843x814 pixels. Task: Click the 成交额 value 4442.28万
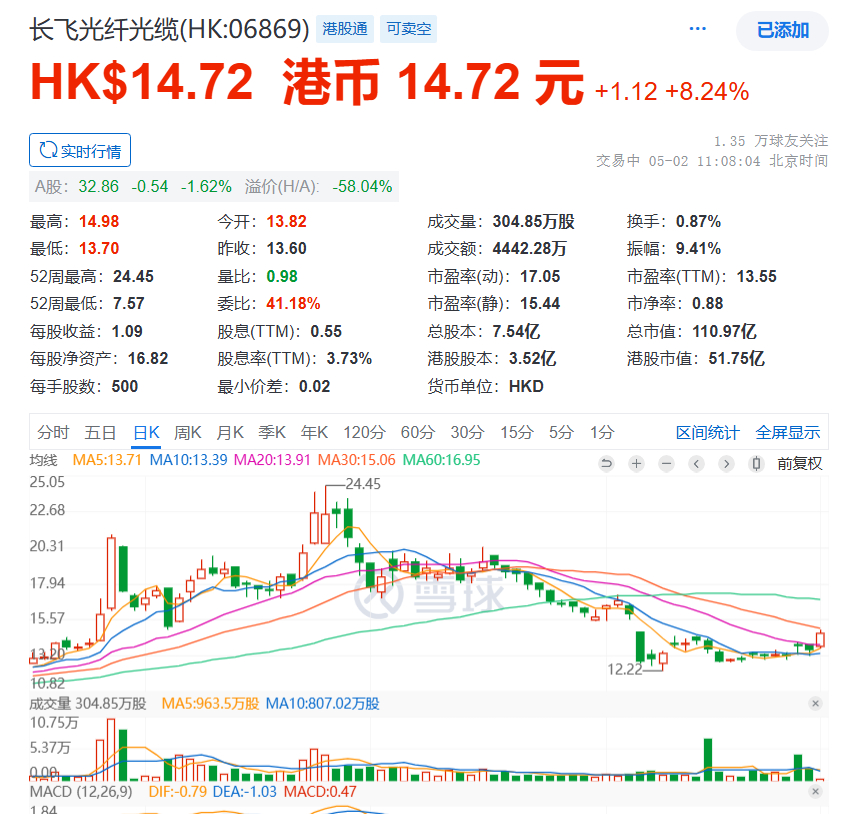point(530,248)
